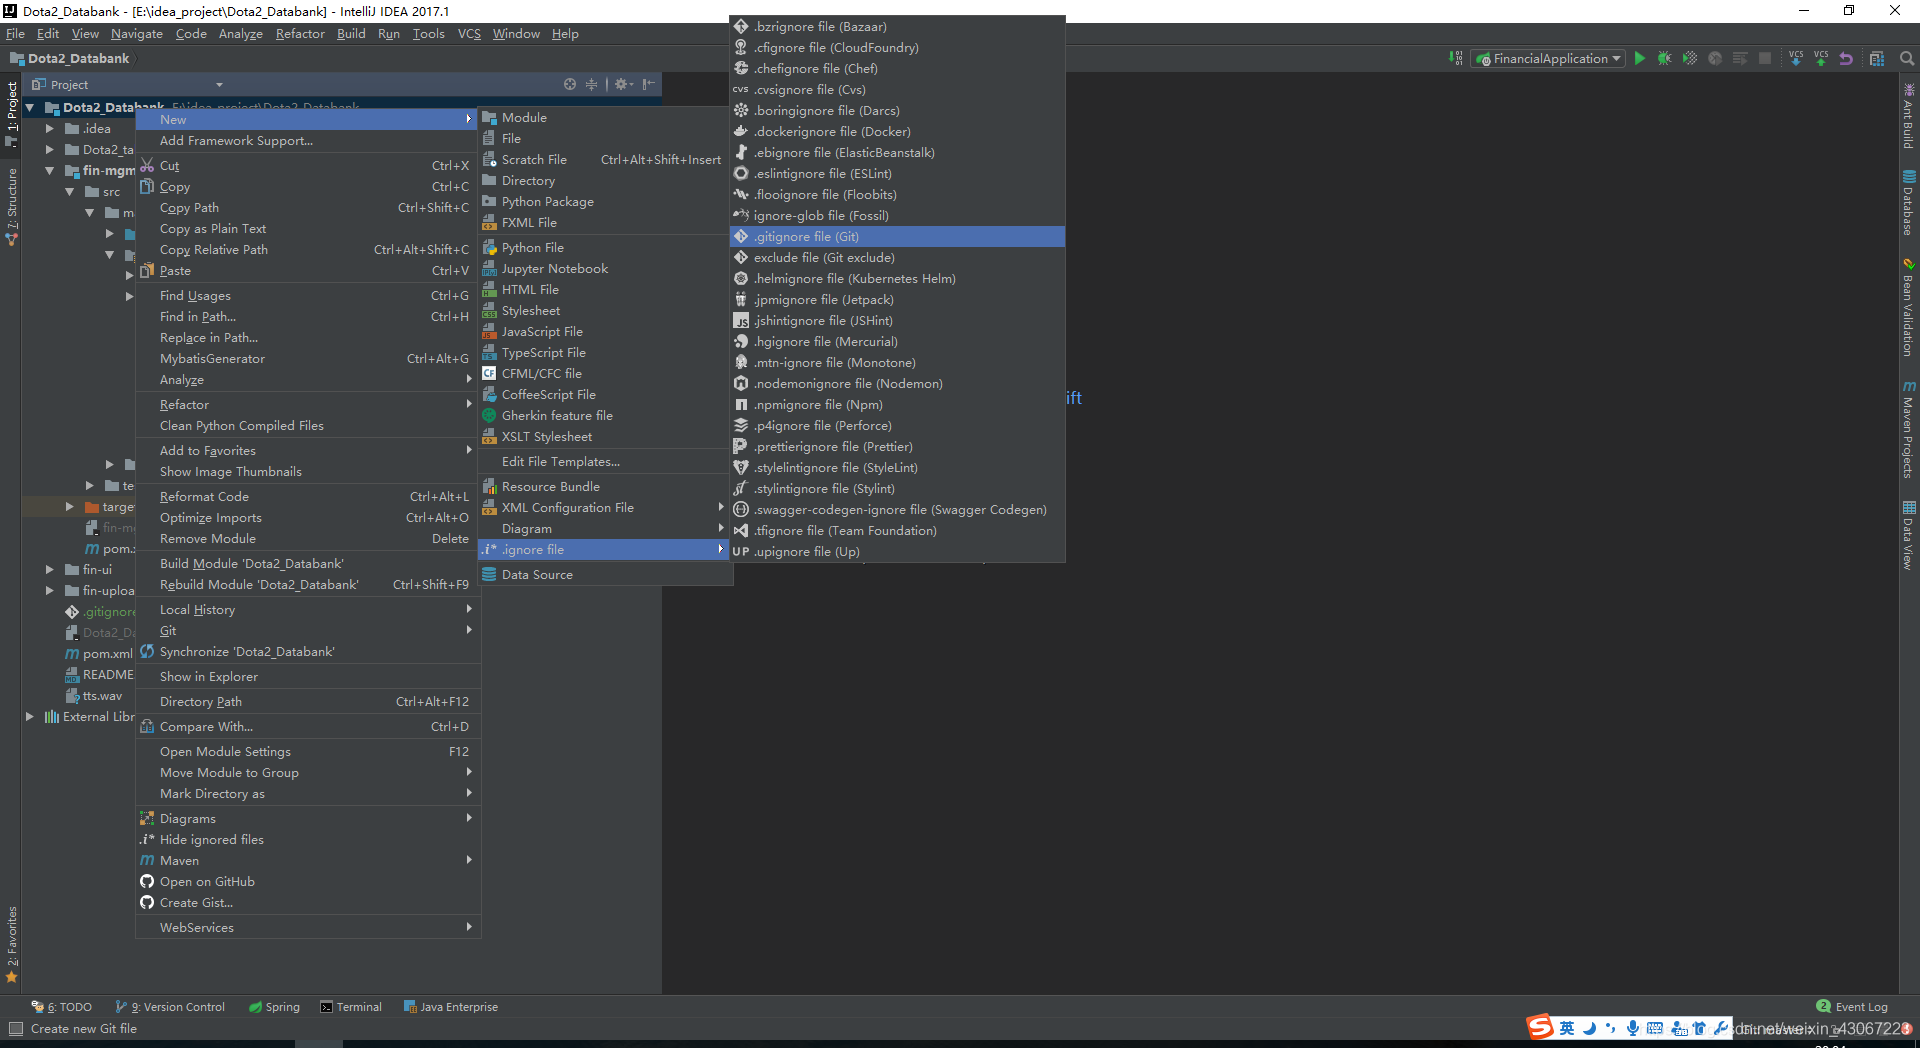This screenshot has width=1920, height=1048.
Task: Open Terminal tool window tab
Action: [x=351, y=1007]
